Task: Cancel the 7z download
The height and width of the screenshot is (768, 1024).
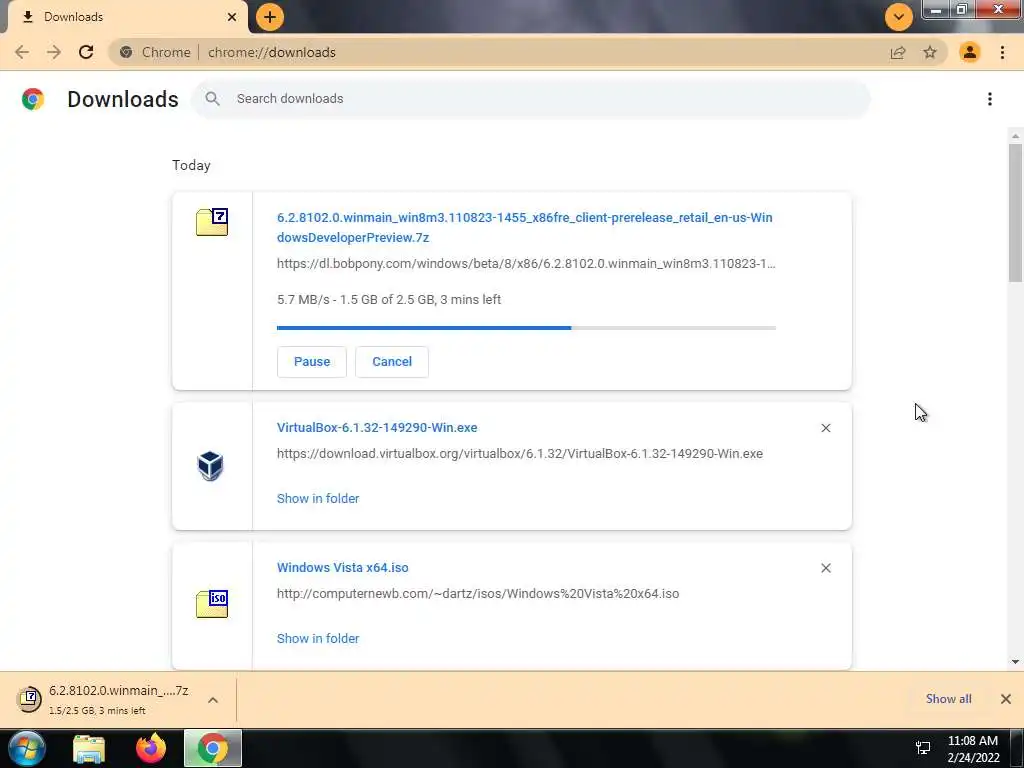Action: [x=392, y=362]
